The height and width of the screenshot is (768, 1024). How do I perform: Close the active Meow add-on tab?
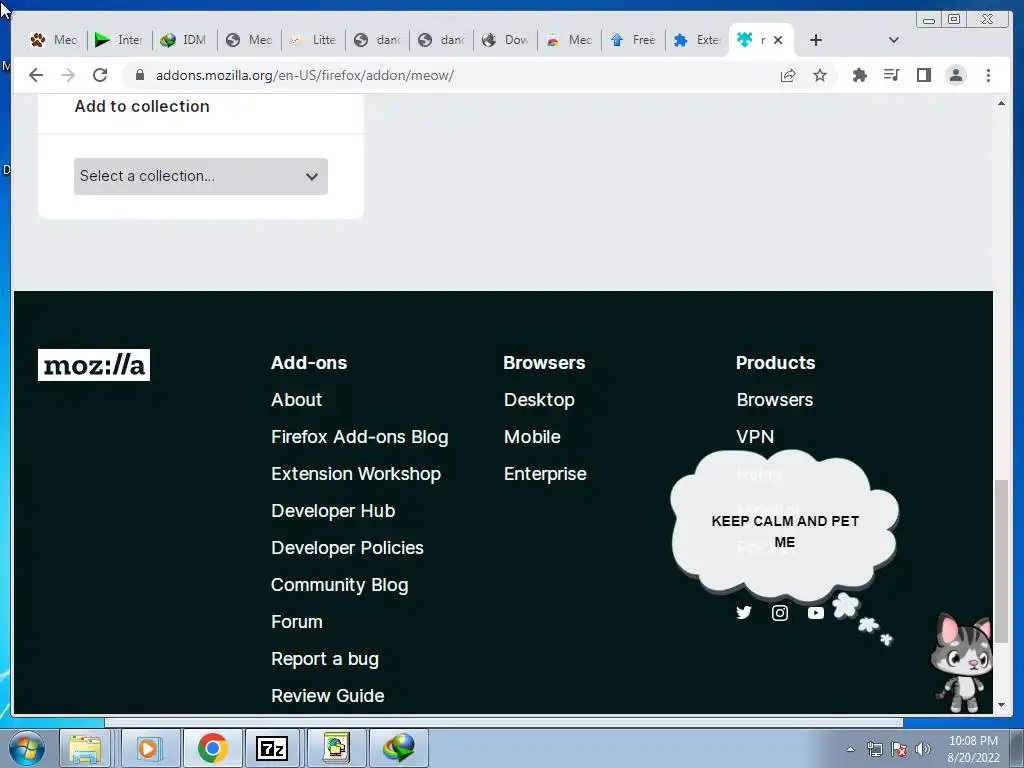click(778, 40)
